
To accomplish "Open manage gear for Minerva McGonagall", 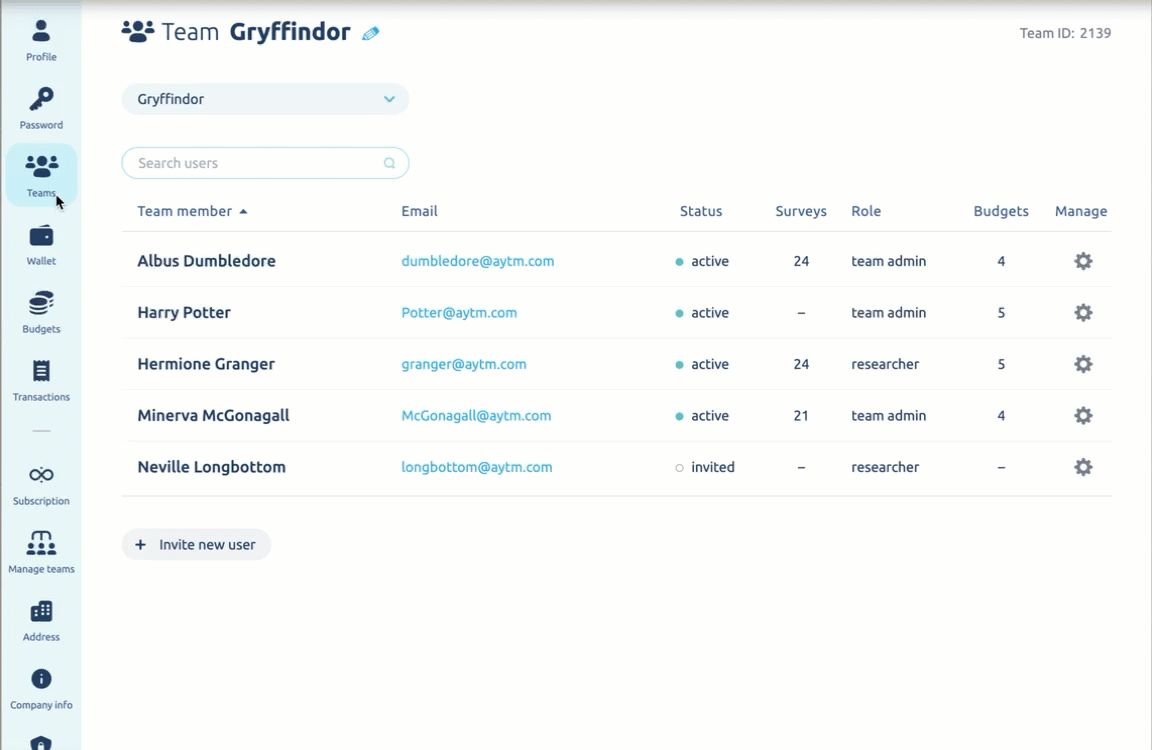I will (1082, 416).
